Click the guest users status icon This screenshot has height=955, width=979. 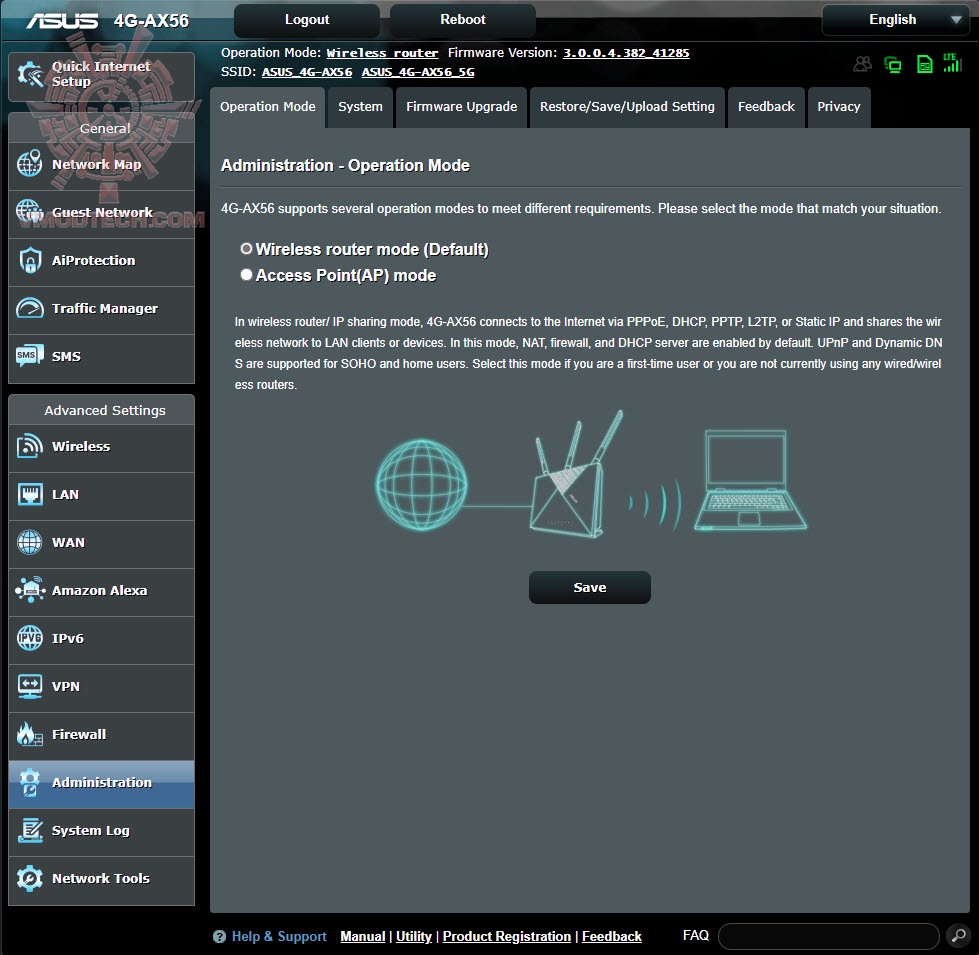tap(863, 64)
